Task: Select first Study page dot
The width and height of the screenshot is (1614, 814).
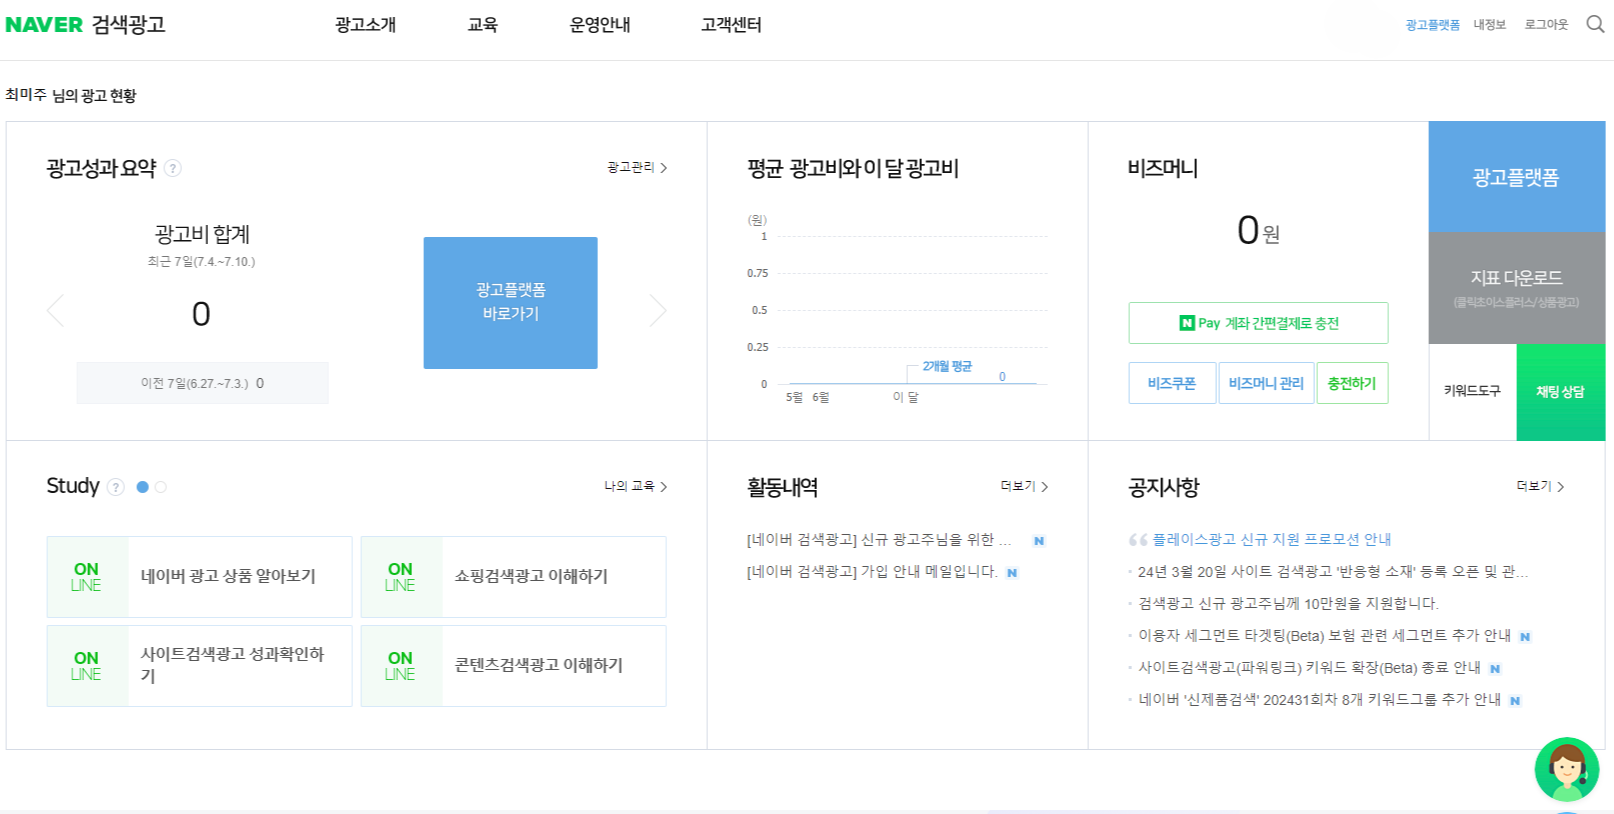Action: tap(142, 487)
